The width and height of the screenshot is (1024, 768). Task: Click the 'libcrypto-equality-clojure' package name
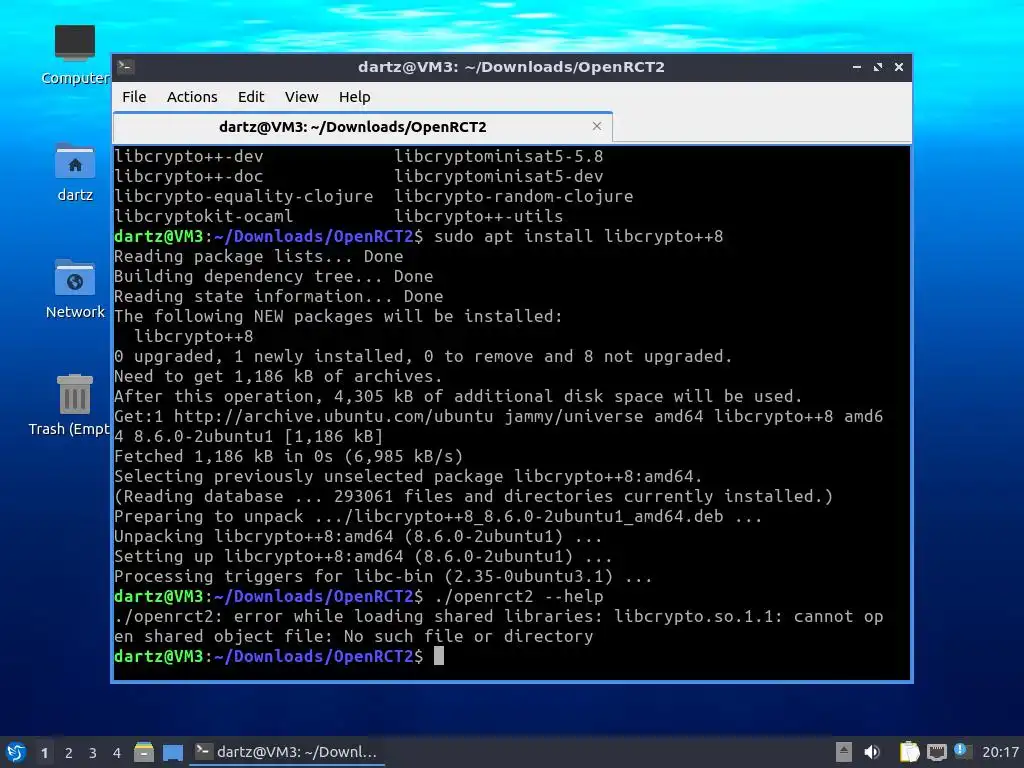pyautogui.click(x=244, y=197)
